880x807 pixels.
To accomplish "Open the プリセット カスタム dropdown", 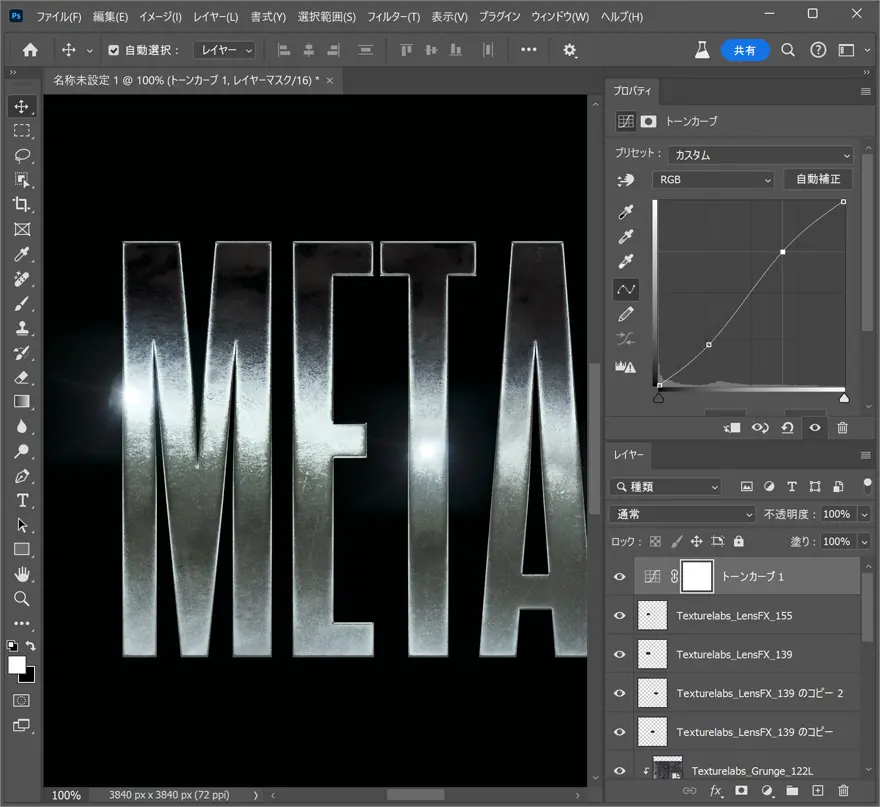I will pyautogui.click(x=761, y=155).
